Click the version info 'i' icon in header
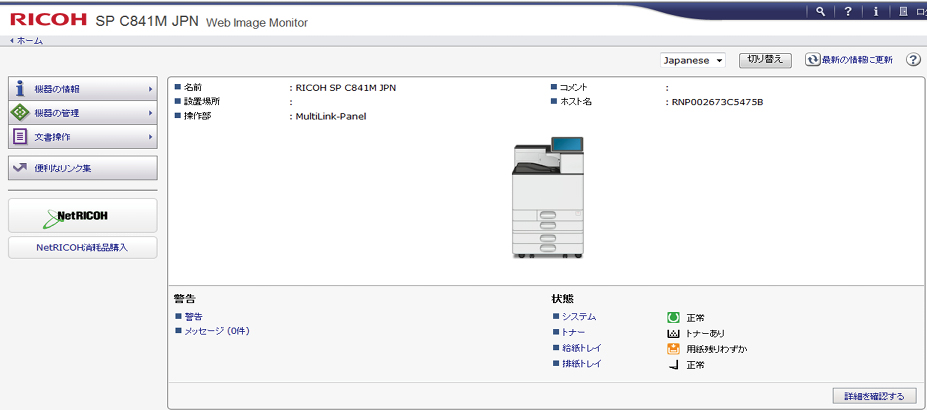Screen dimensions: 927x410 coord(876,12)
